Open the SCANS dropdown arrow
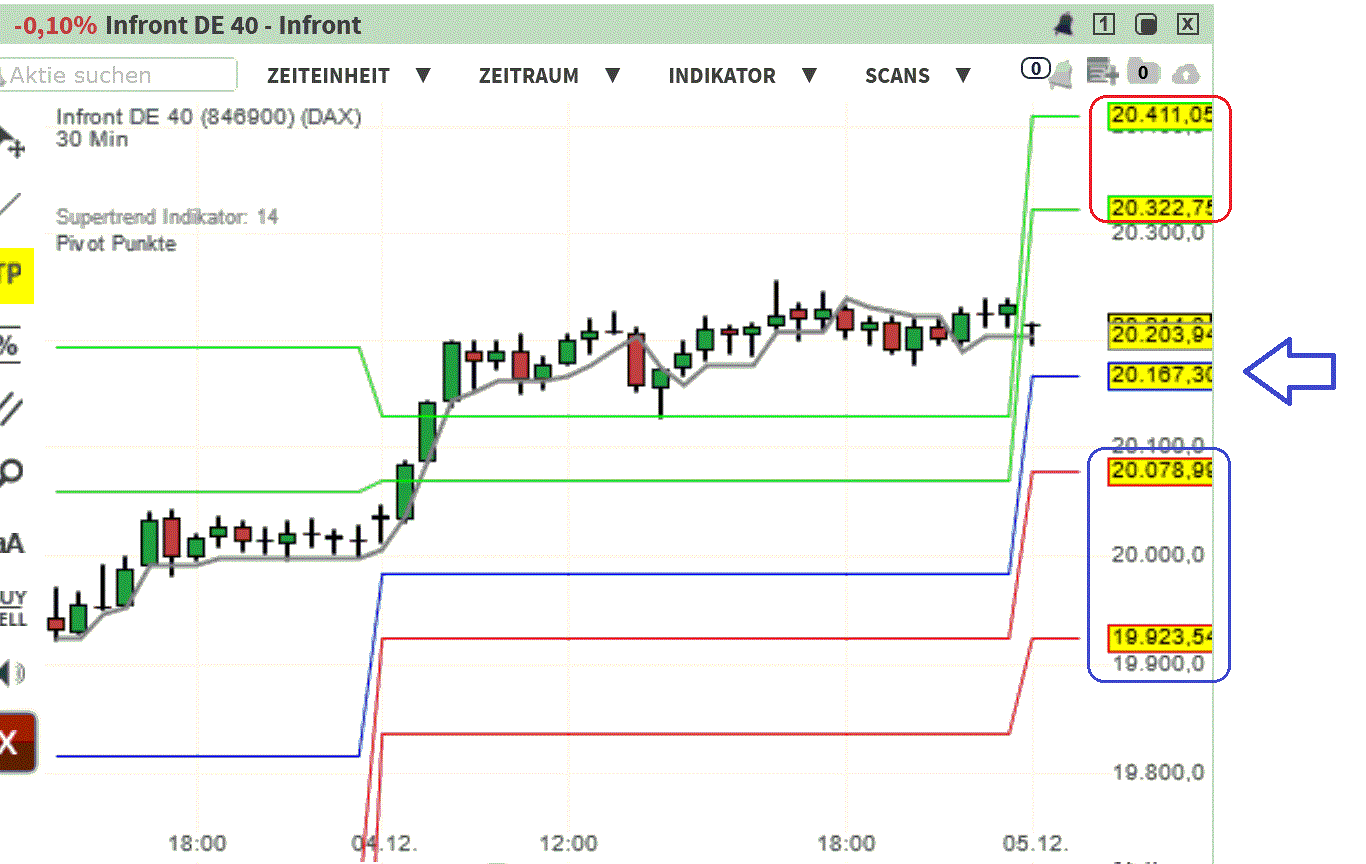This screenshot has height=864, width=1366. click(x=962, y=75)
